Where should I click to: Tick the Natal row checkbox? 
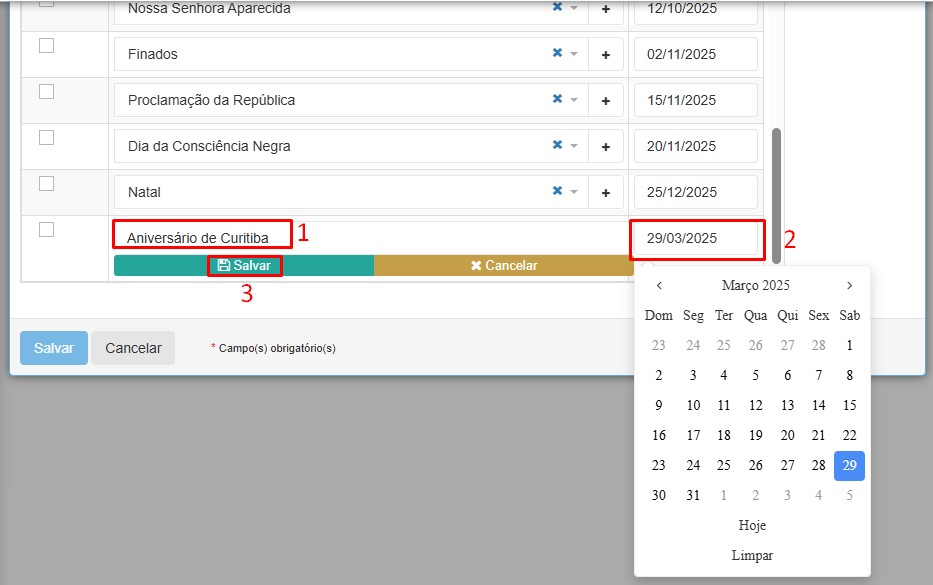(46, 184)
